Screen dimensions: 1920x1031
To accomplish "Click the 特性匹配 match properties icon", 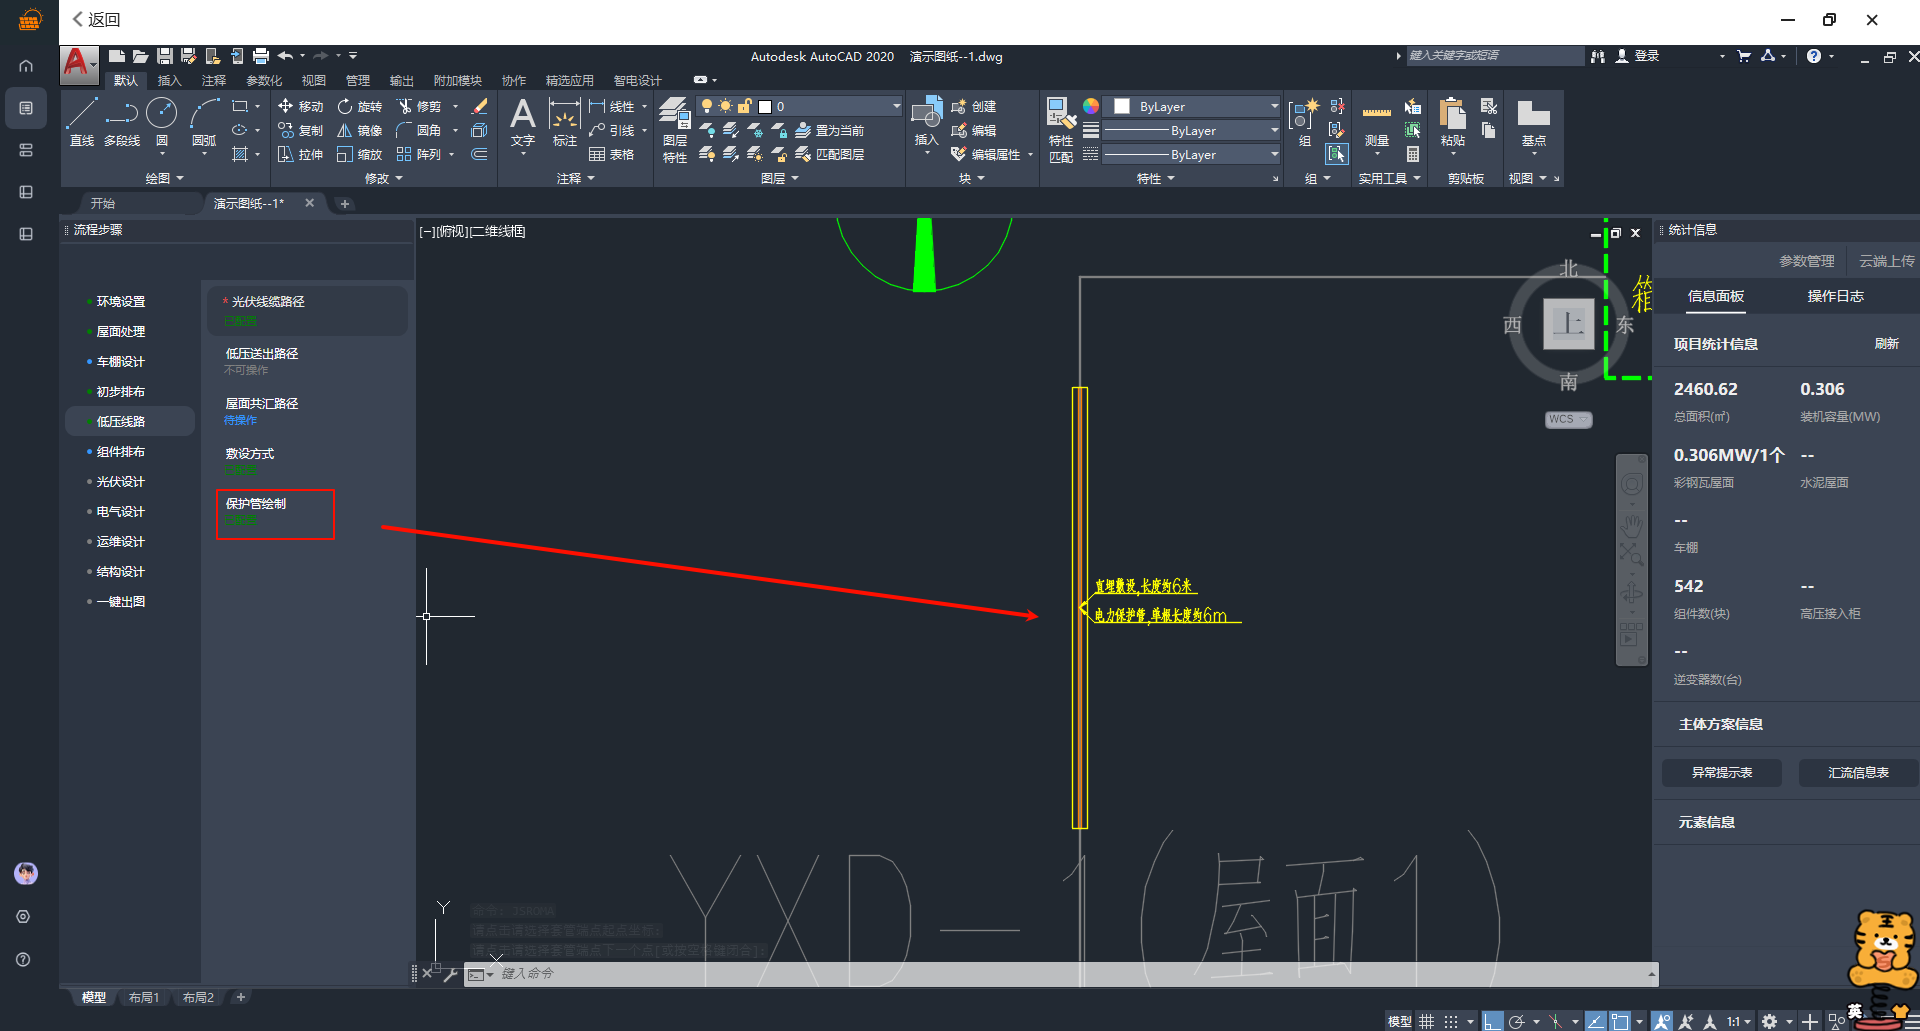I will click(1060, 130).
